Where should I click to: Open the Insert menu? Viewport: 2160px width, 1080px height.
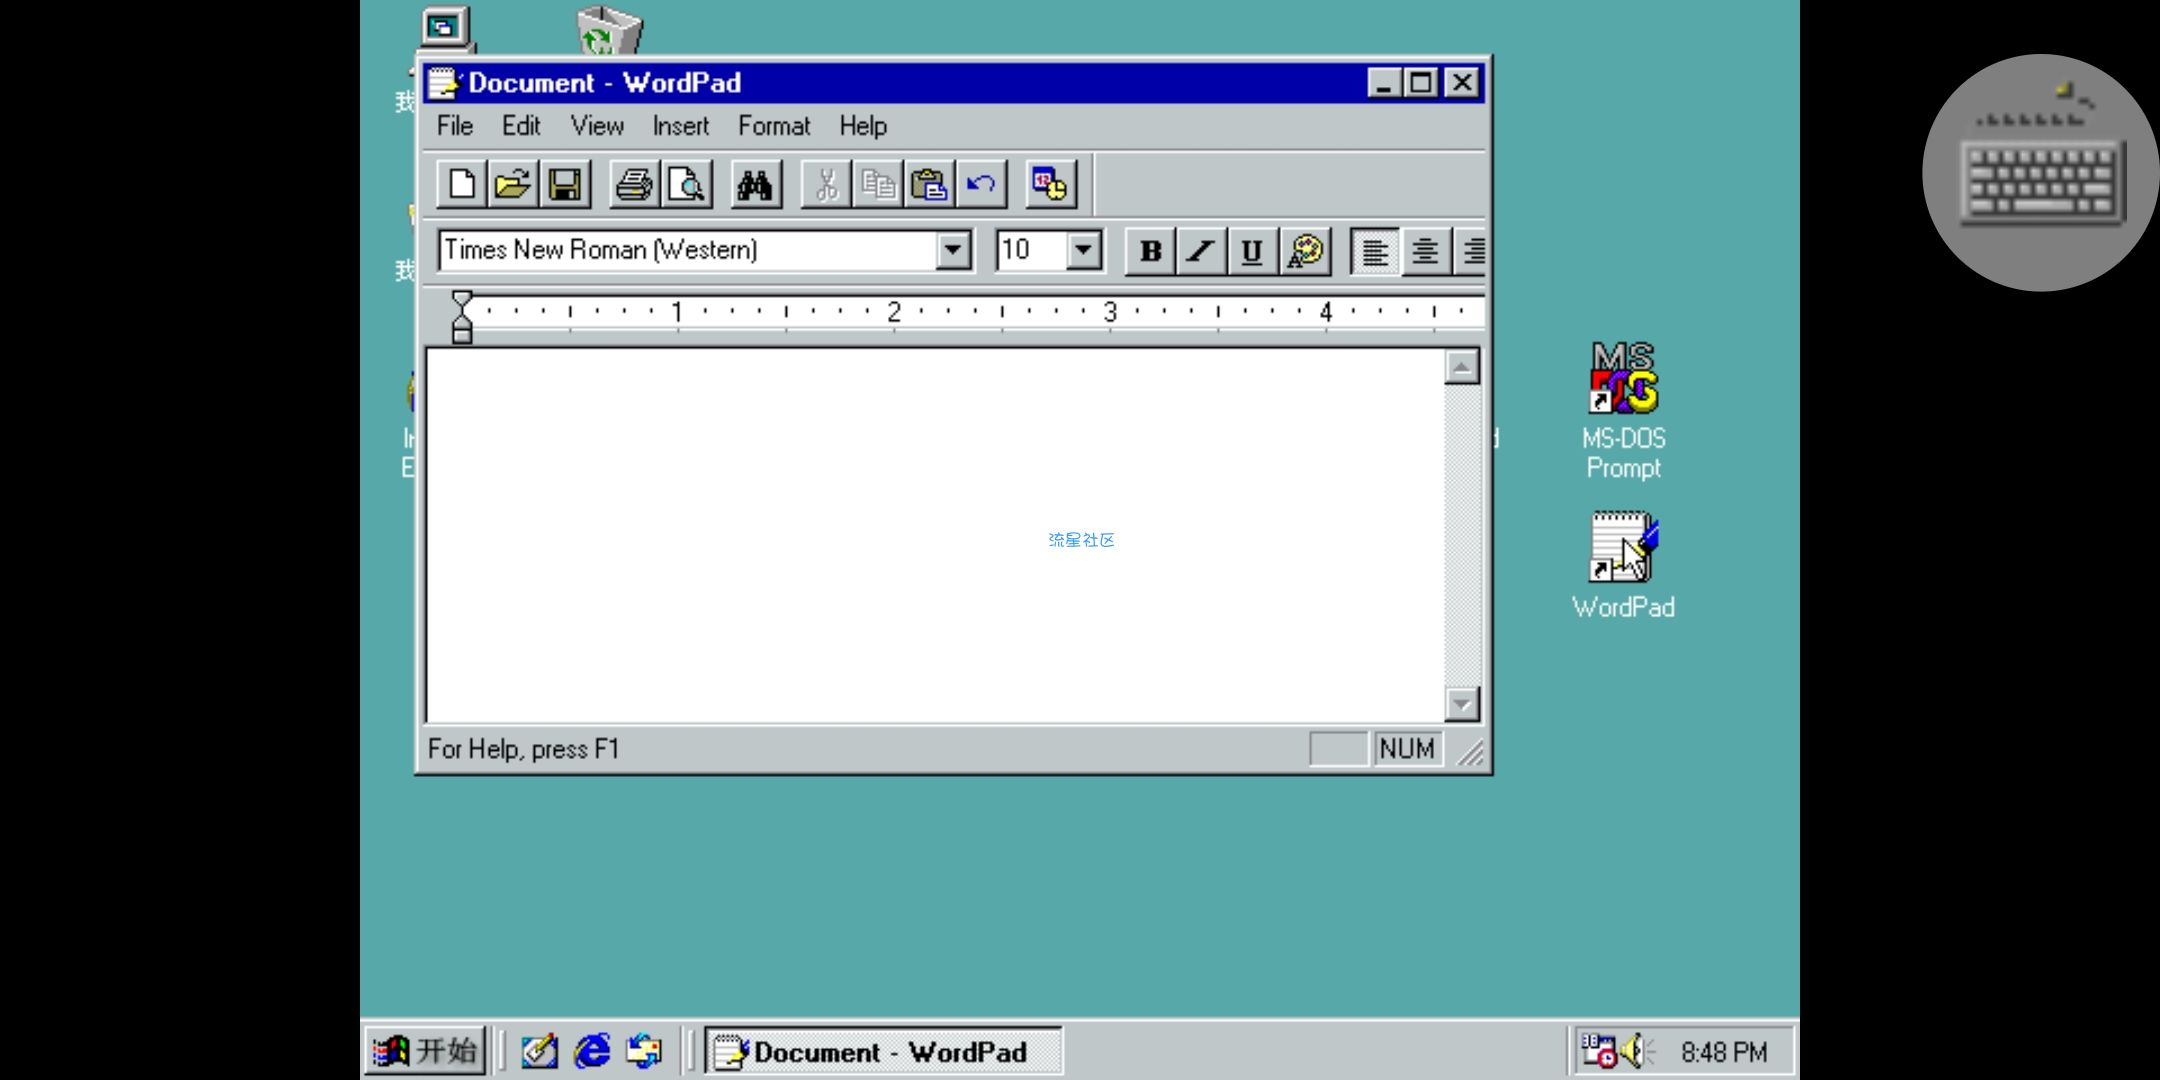tap(680, 126)
